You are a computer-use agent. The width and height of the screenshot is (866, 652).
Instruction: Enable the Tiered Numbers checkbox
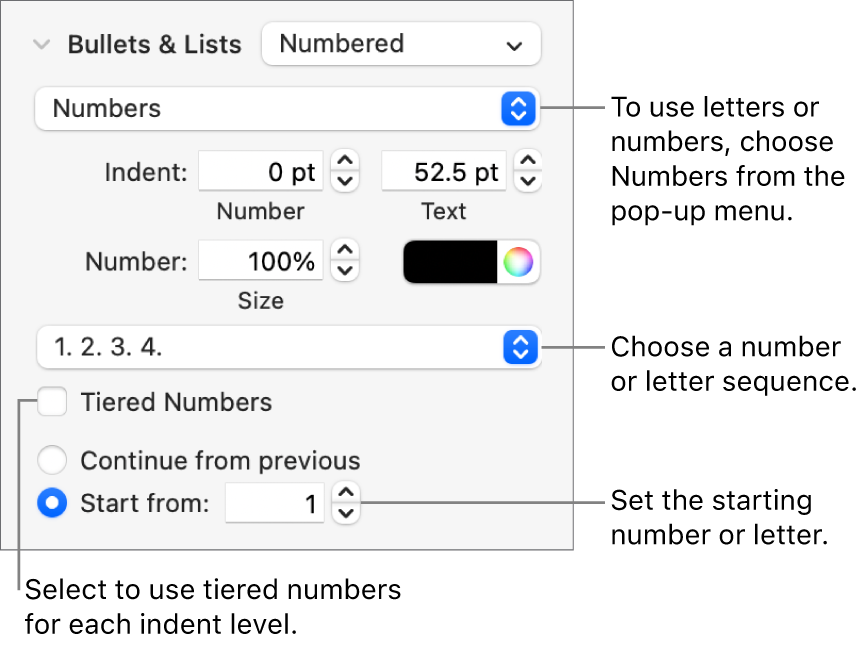tap(52, 403)
